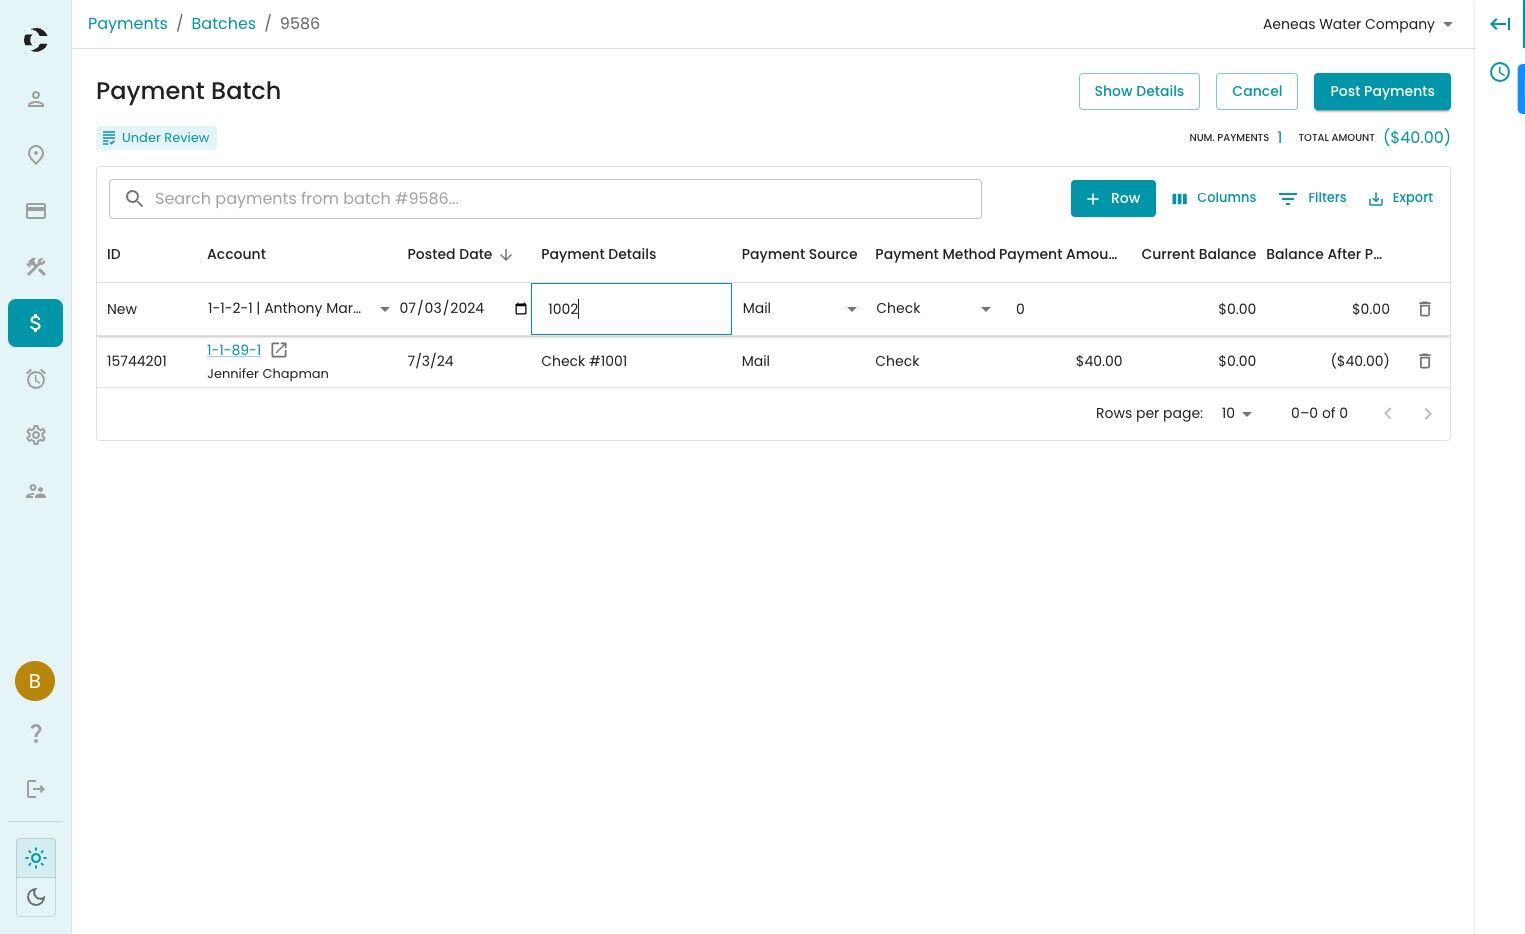Click the Balance After column header
1525x934 pixels.
coord(1324,254)
